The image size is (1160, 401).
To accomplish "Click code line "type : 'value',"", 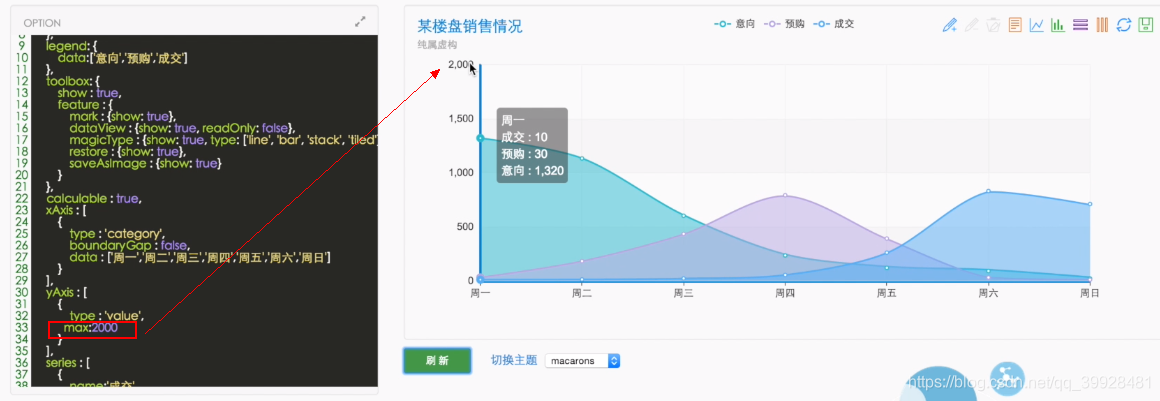I will point(107,316).
